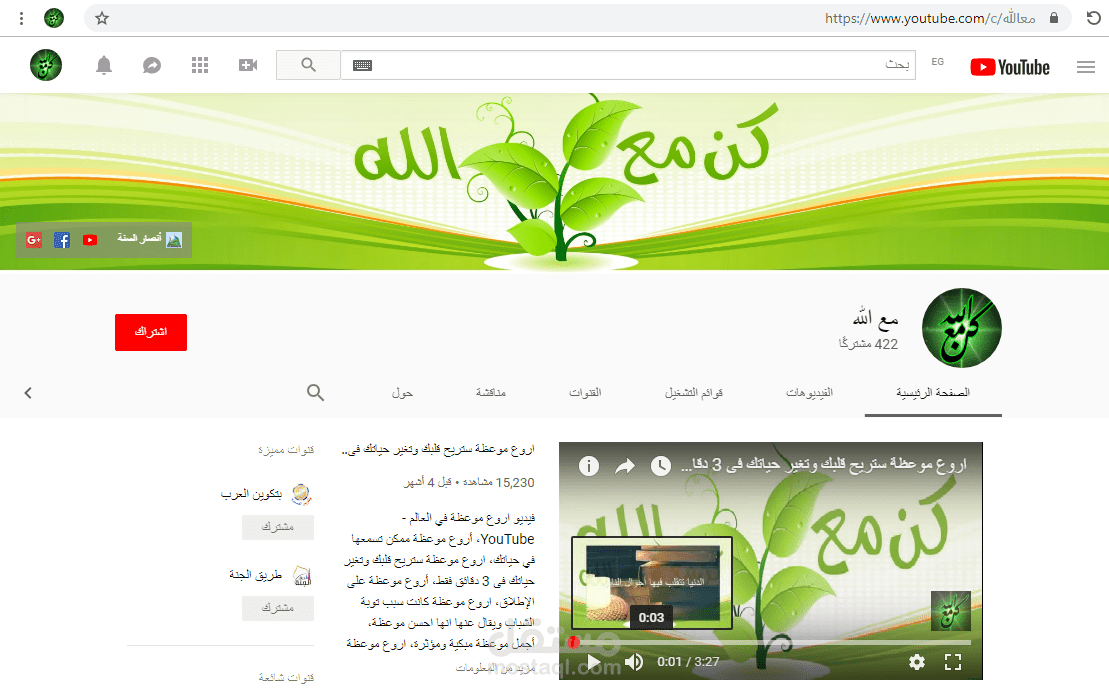
Task: Mute the video with the volume icon
Action: [x=633, y=661]
